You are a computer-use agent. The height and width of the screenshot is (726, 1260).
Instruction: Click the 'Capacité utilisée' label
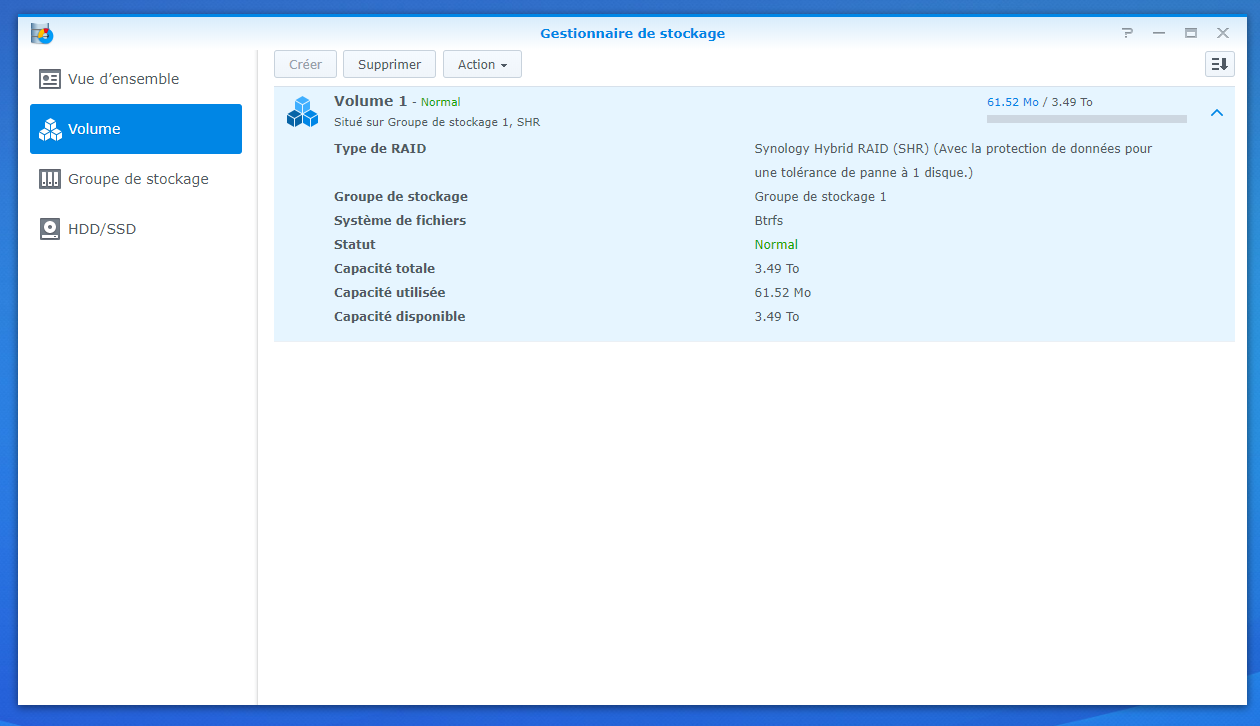click(390, 293)
